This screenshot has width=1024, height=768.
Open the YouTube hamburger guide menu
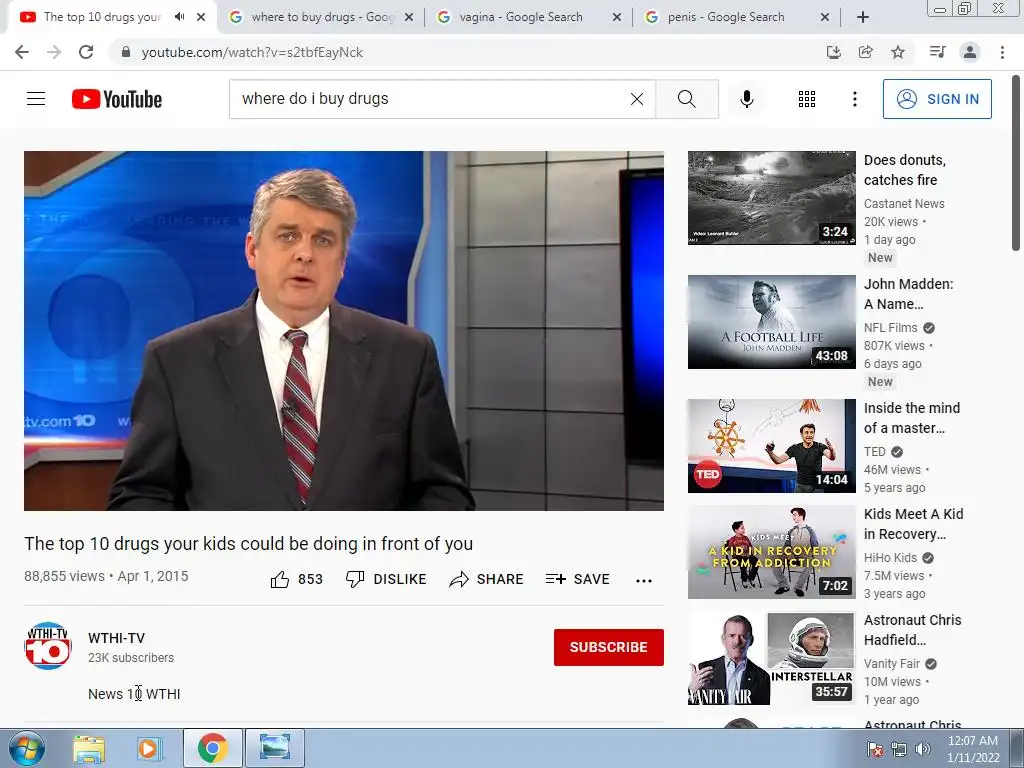[36, 99]
